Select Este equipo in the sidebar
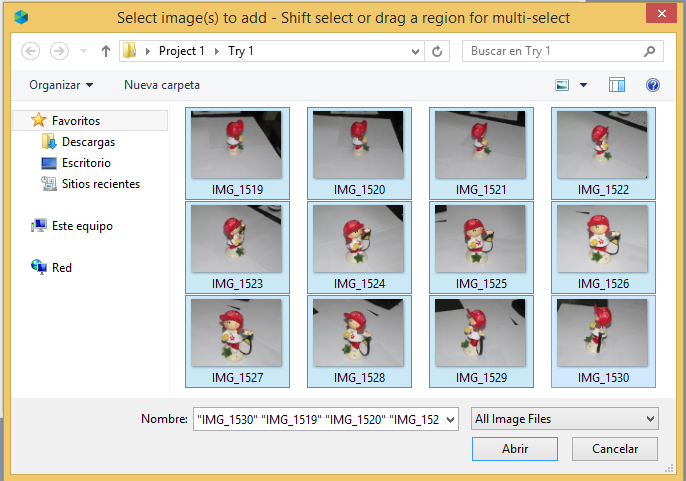This screenshot has width=686, height=481. click(82, 226)
